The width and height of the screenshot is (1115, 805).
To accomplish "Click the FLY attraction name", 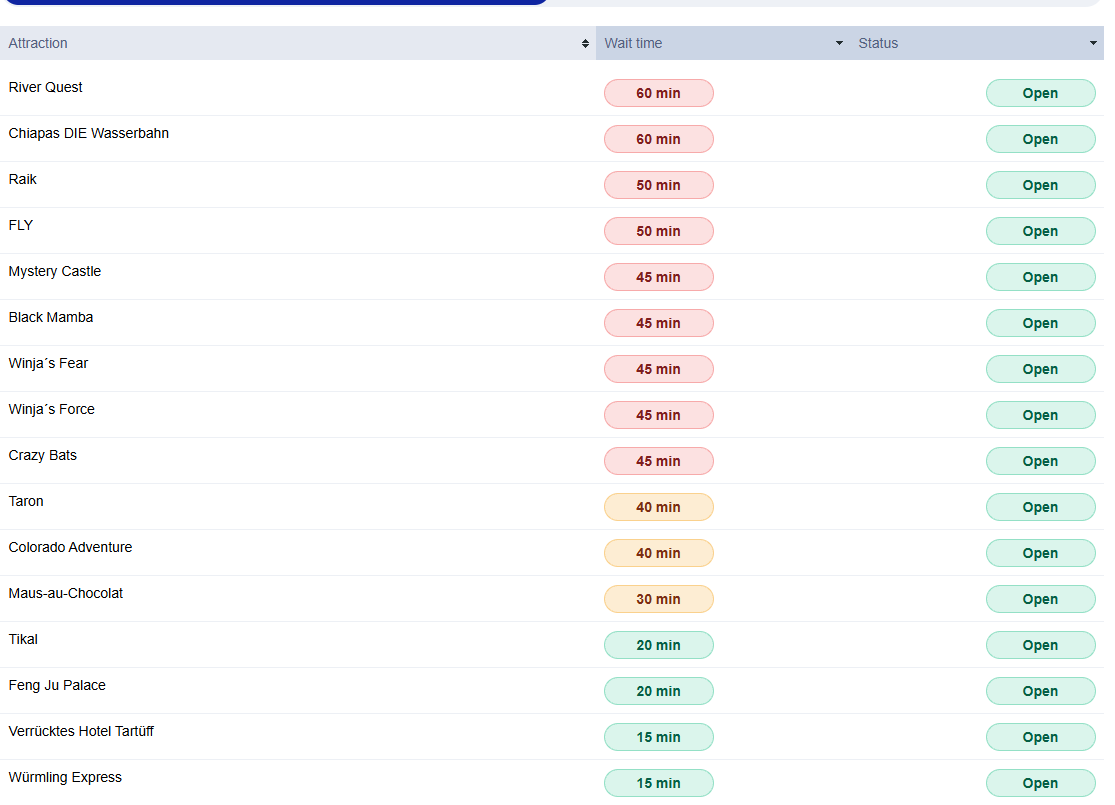I will [21, 225].
